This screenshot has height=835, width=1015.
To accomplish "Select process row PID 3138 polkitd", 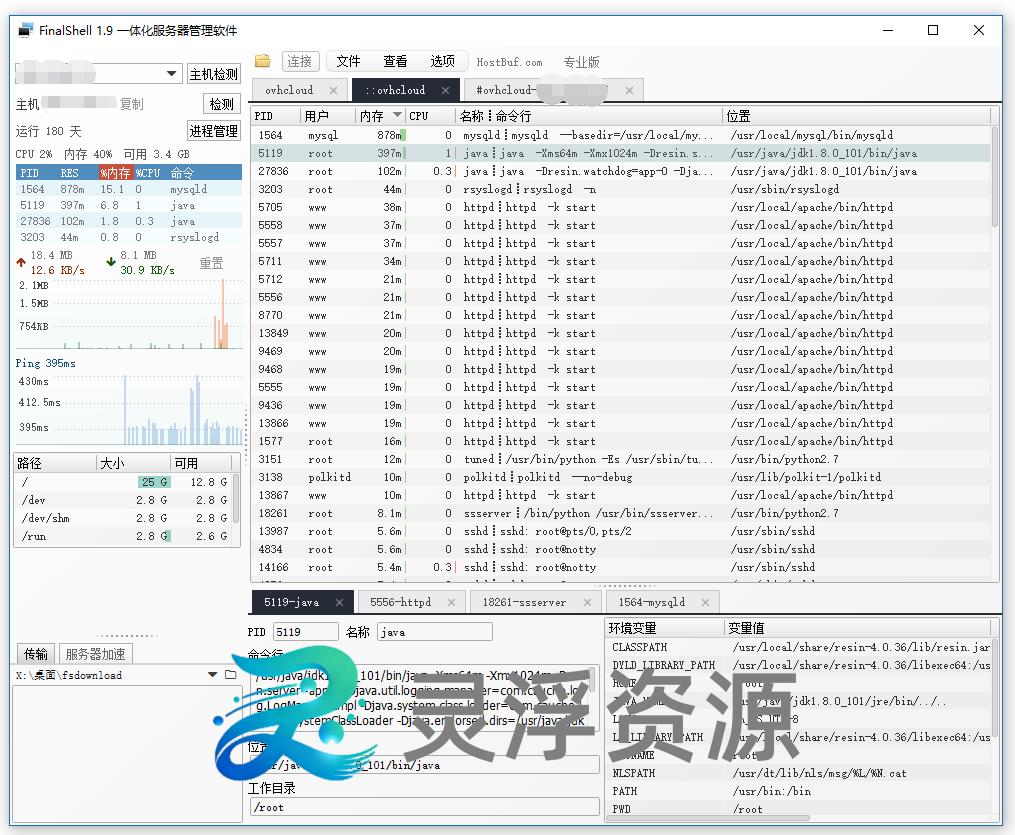I will 620,477.
